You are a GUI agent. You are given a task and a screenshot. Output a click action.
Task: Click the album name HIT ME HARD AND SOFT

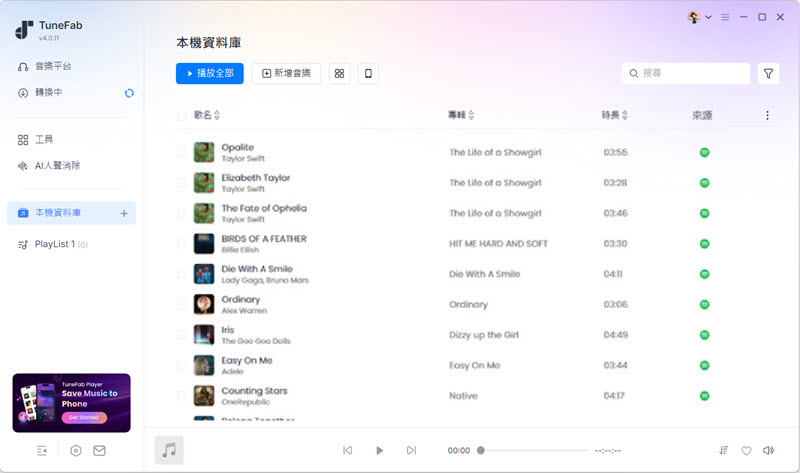point(498,244)
